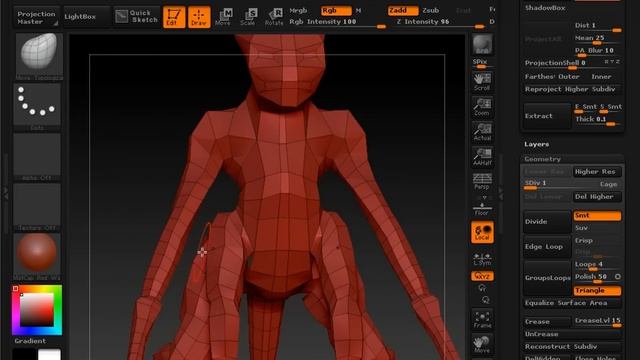Open Quick Sketch
The image size is (640, 360).
[x=137, y=16]
